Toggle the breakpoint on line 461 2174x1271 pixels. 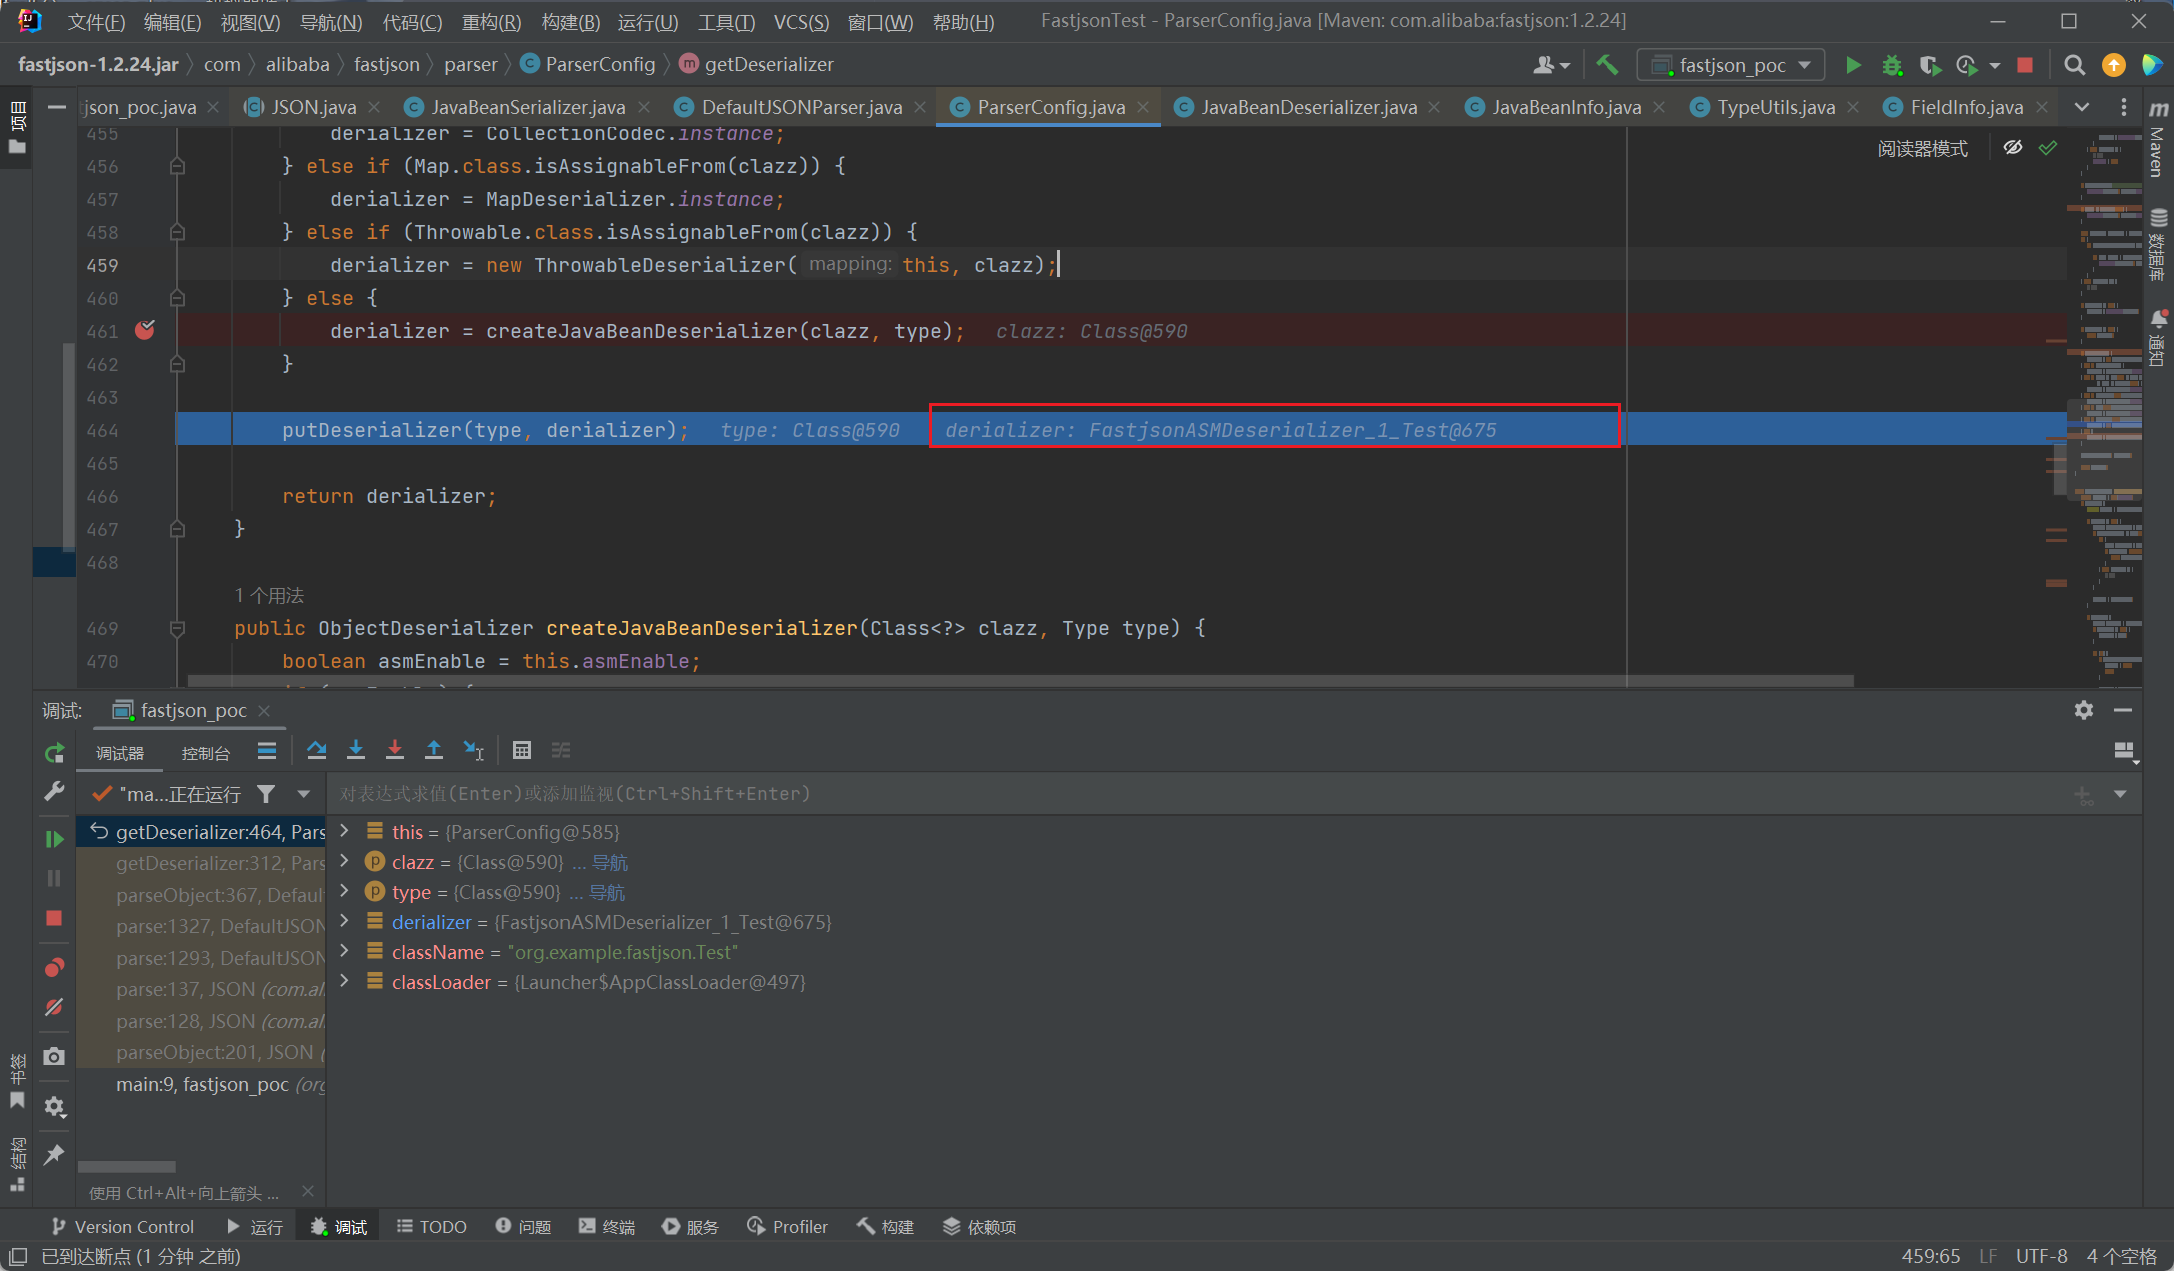click(x=145, y=330)
